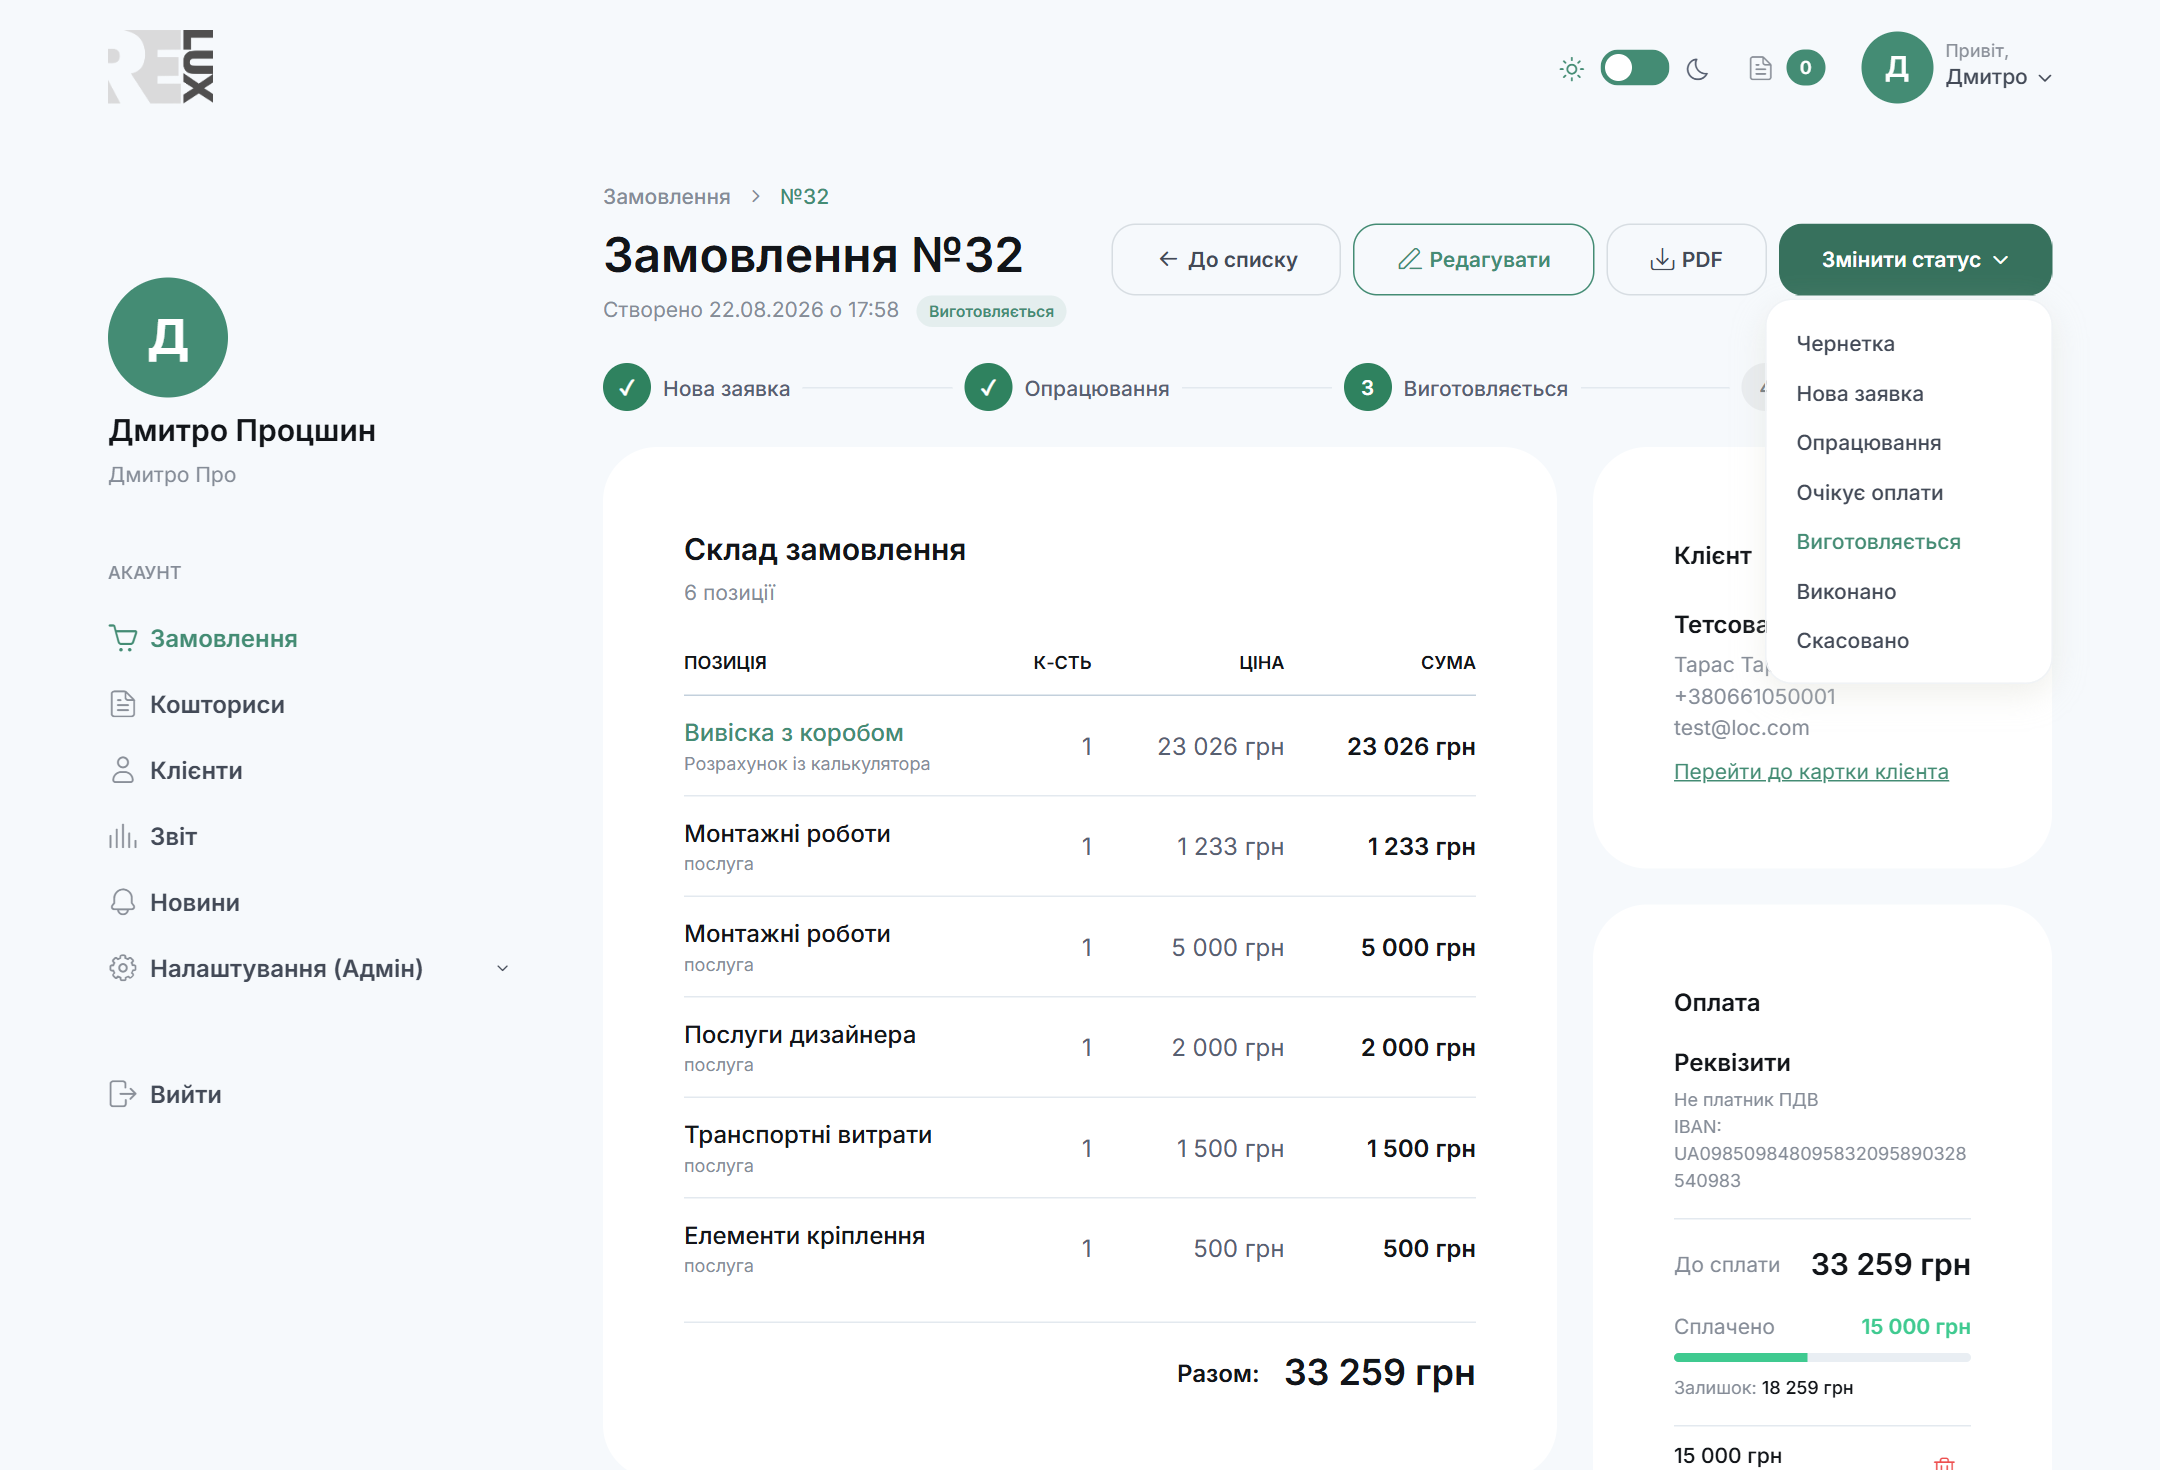
Task: Set status to Скасовано
Action: [x=1852, y=640]
